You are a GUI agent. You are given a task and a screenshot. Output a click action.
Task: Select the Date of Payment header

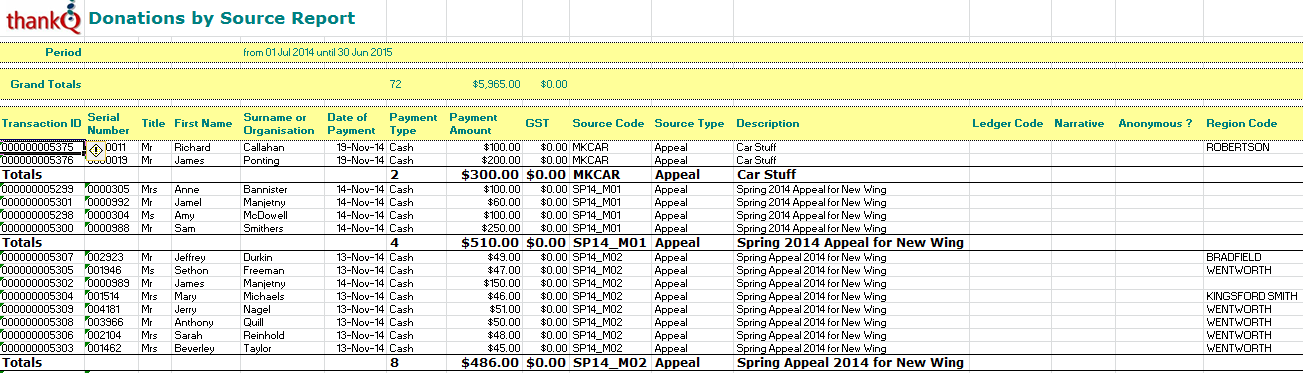tap(351, 124)
